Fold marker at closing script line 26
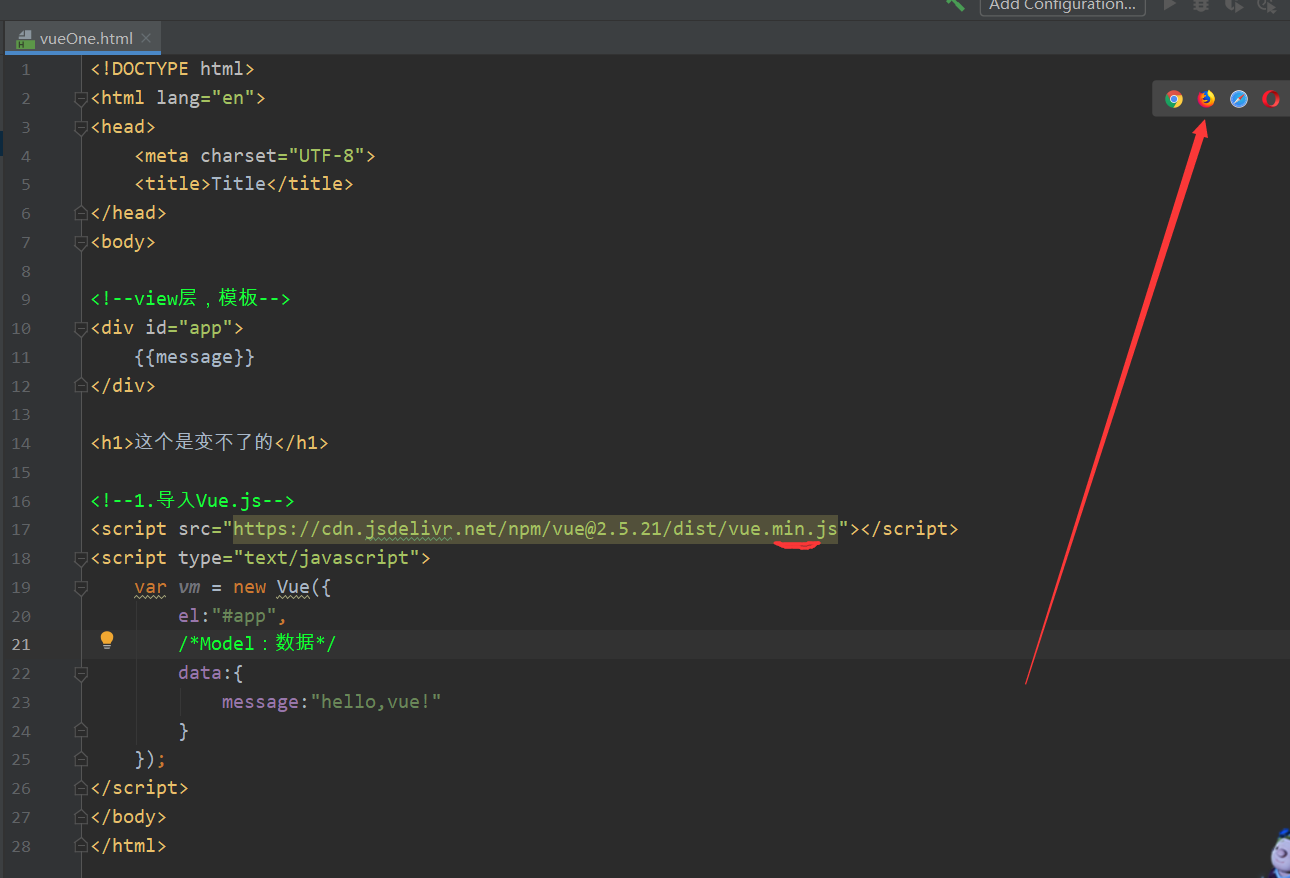 click(81, 788)
